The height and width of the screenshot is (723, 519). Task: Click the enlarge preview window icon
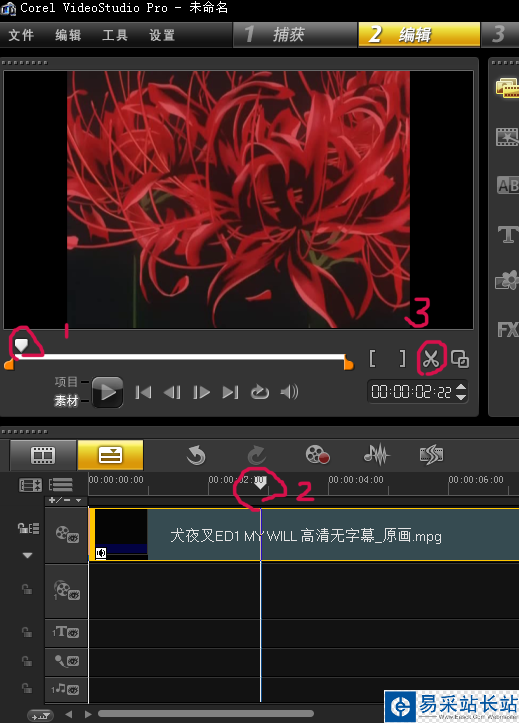pos(460,359)
